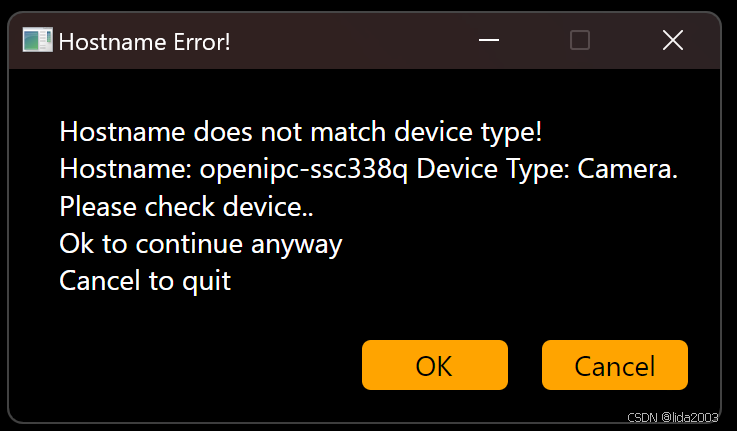The height and width of the screenshot is (431, 737).
Task: Click the "Hostname Error!" window title text
Action: pyautogui.click(x=145, y=42)
